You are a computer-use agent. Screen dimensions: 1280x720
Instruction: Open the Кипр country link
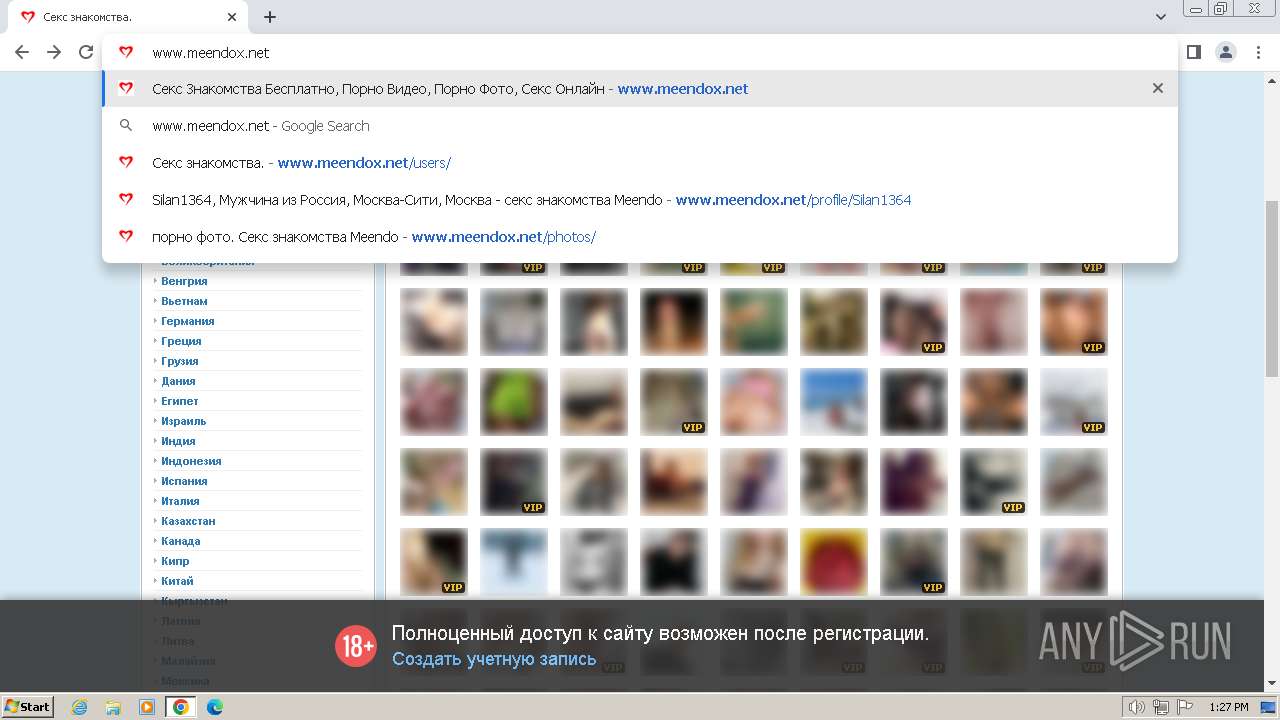pyautogui.click(x=175, y=561)
